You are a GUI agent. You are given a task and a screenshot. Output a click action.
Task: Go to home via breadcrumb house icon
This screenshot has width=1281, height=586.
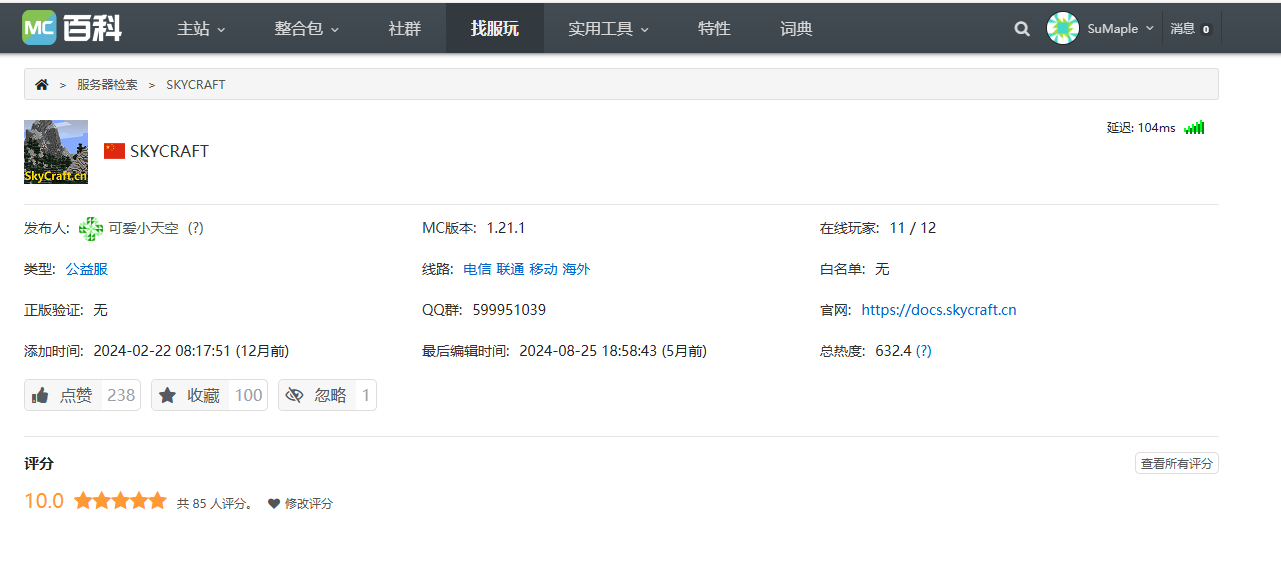[x=41, y=85]
